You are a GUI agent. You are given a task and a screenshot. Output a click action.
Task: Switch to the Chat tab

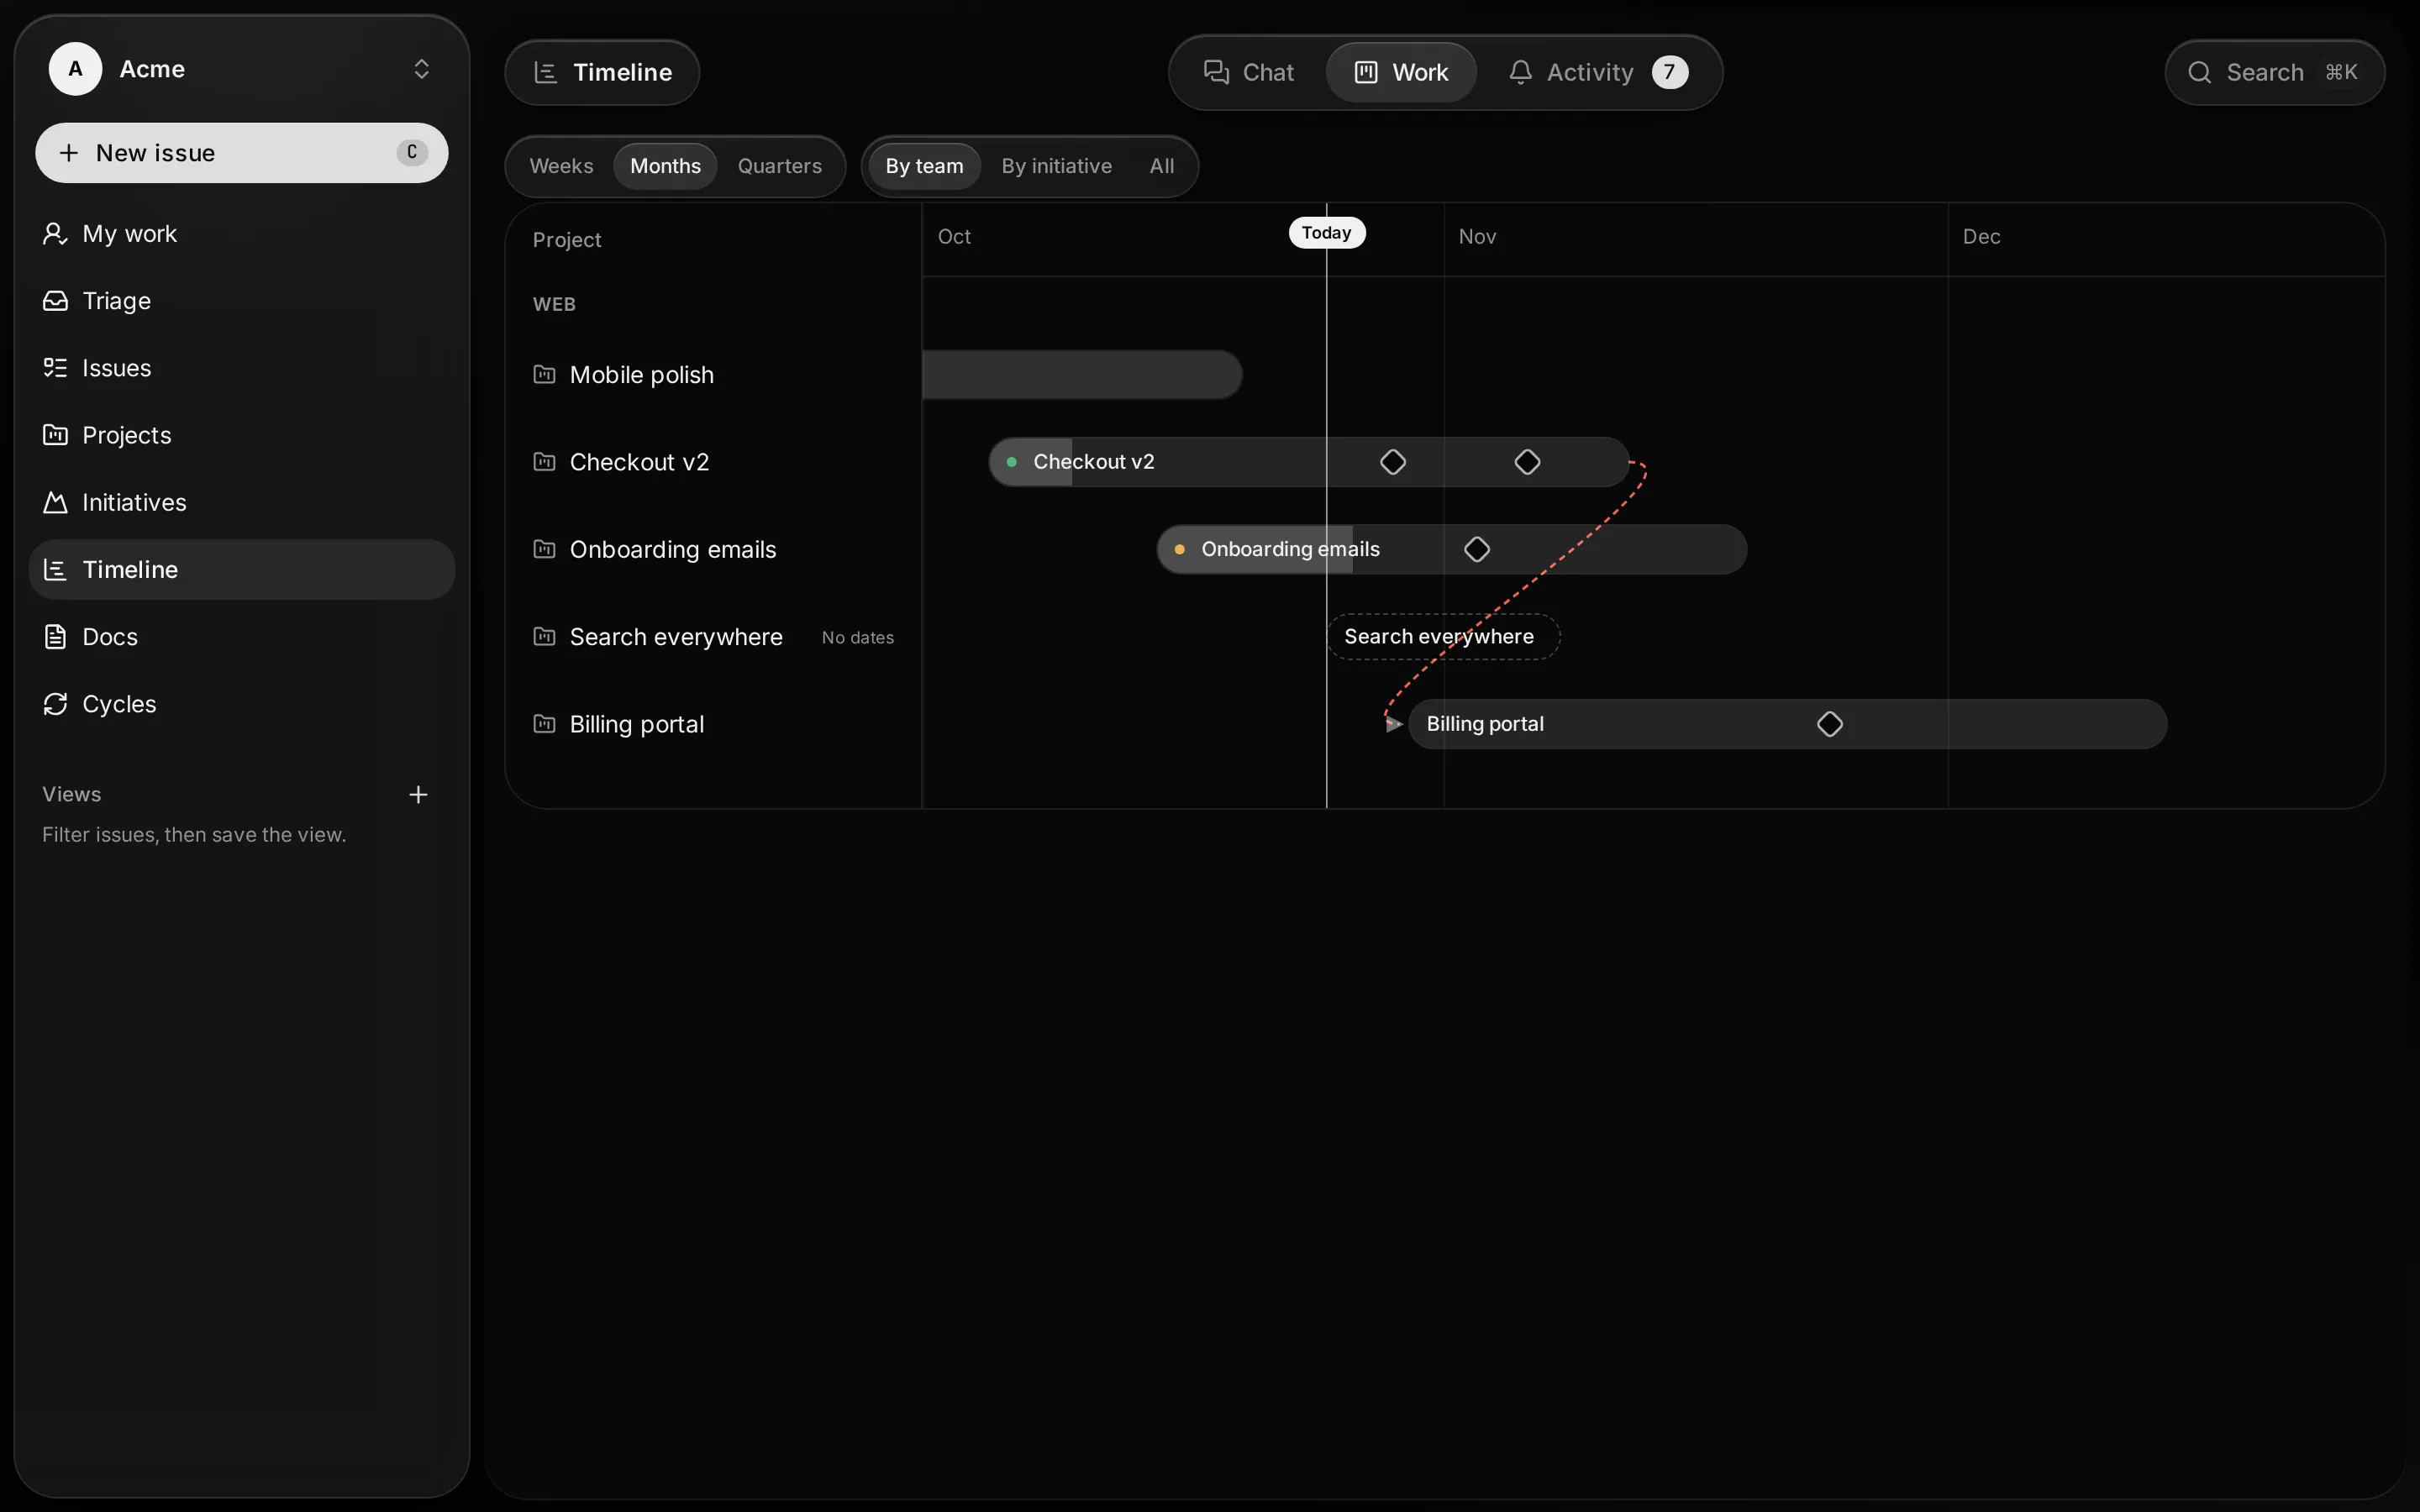coord(1249,72)
